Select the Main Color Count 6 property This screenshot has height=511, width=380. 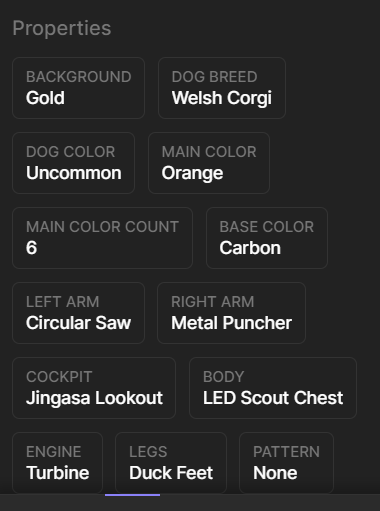coord(102,238)
